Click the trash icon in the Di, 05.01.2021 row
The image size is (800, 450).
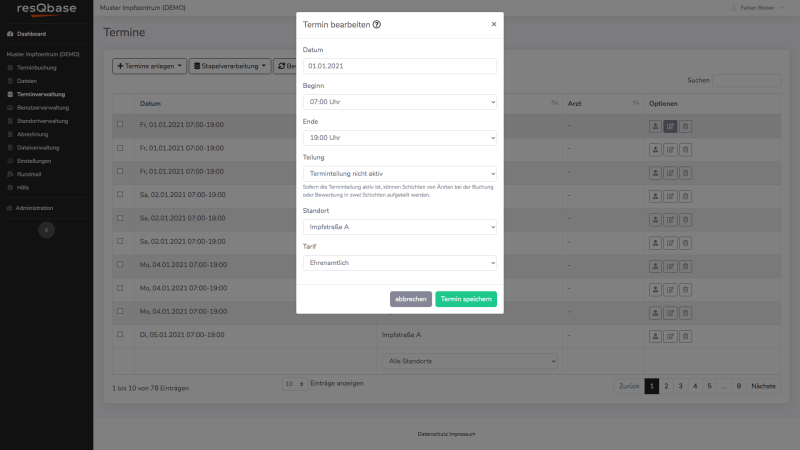click(685, 336)
